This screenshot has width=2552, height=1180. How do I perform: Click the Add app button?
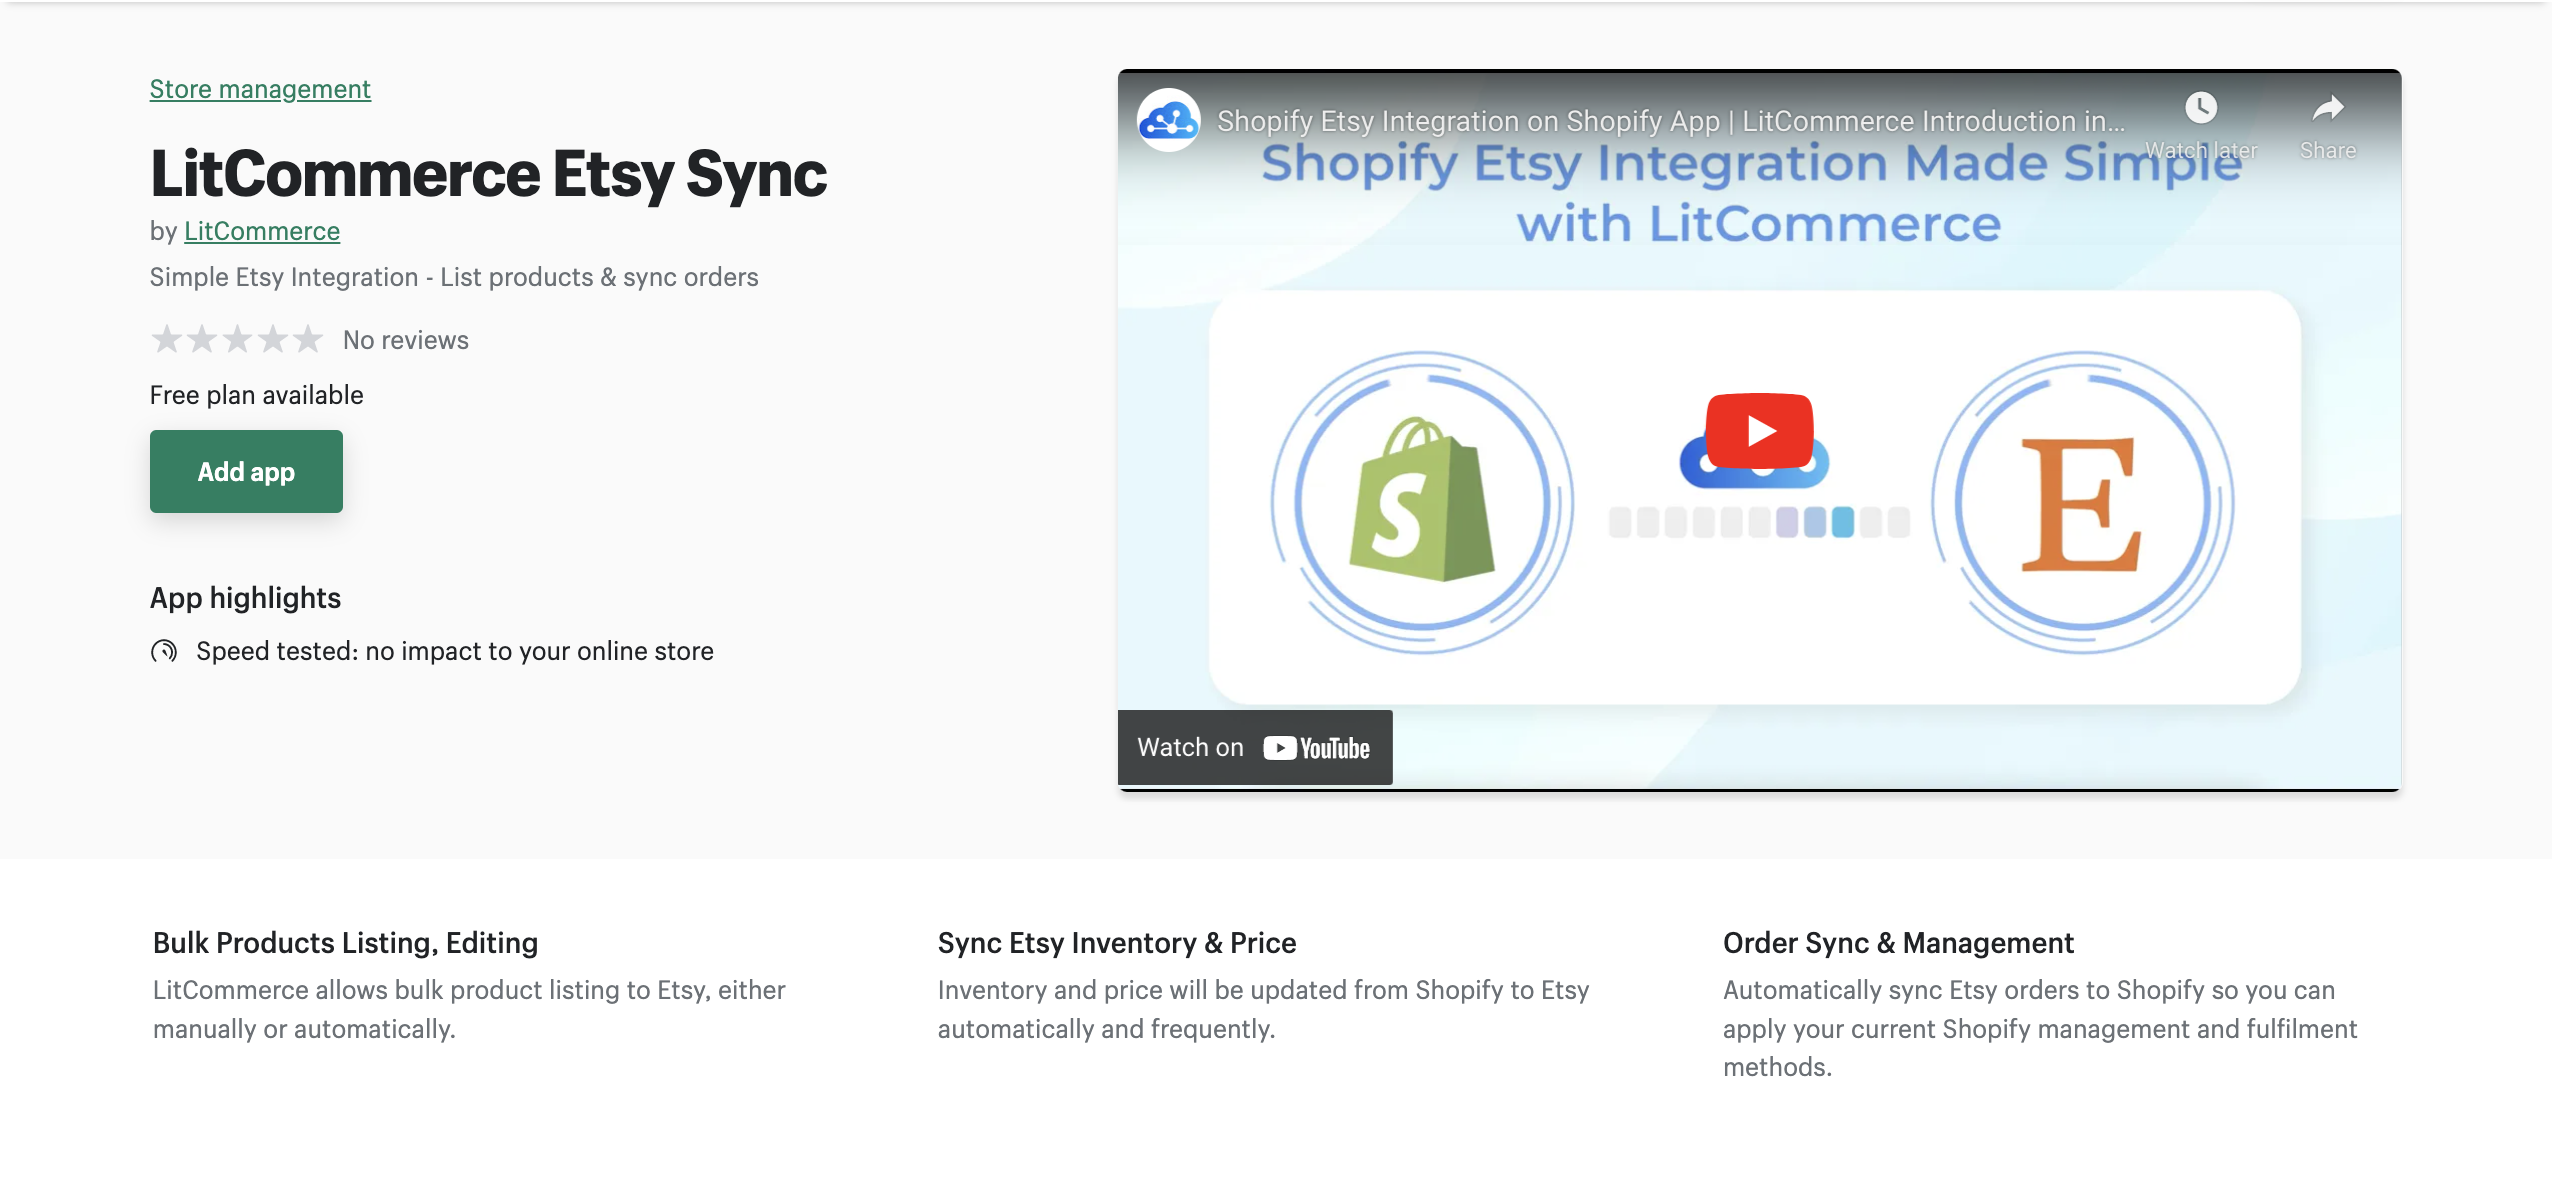point(246,471)
